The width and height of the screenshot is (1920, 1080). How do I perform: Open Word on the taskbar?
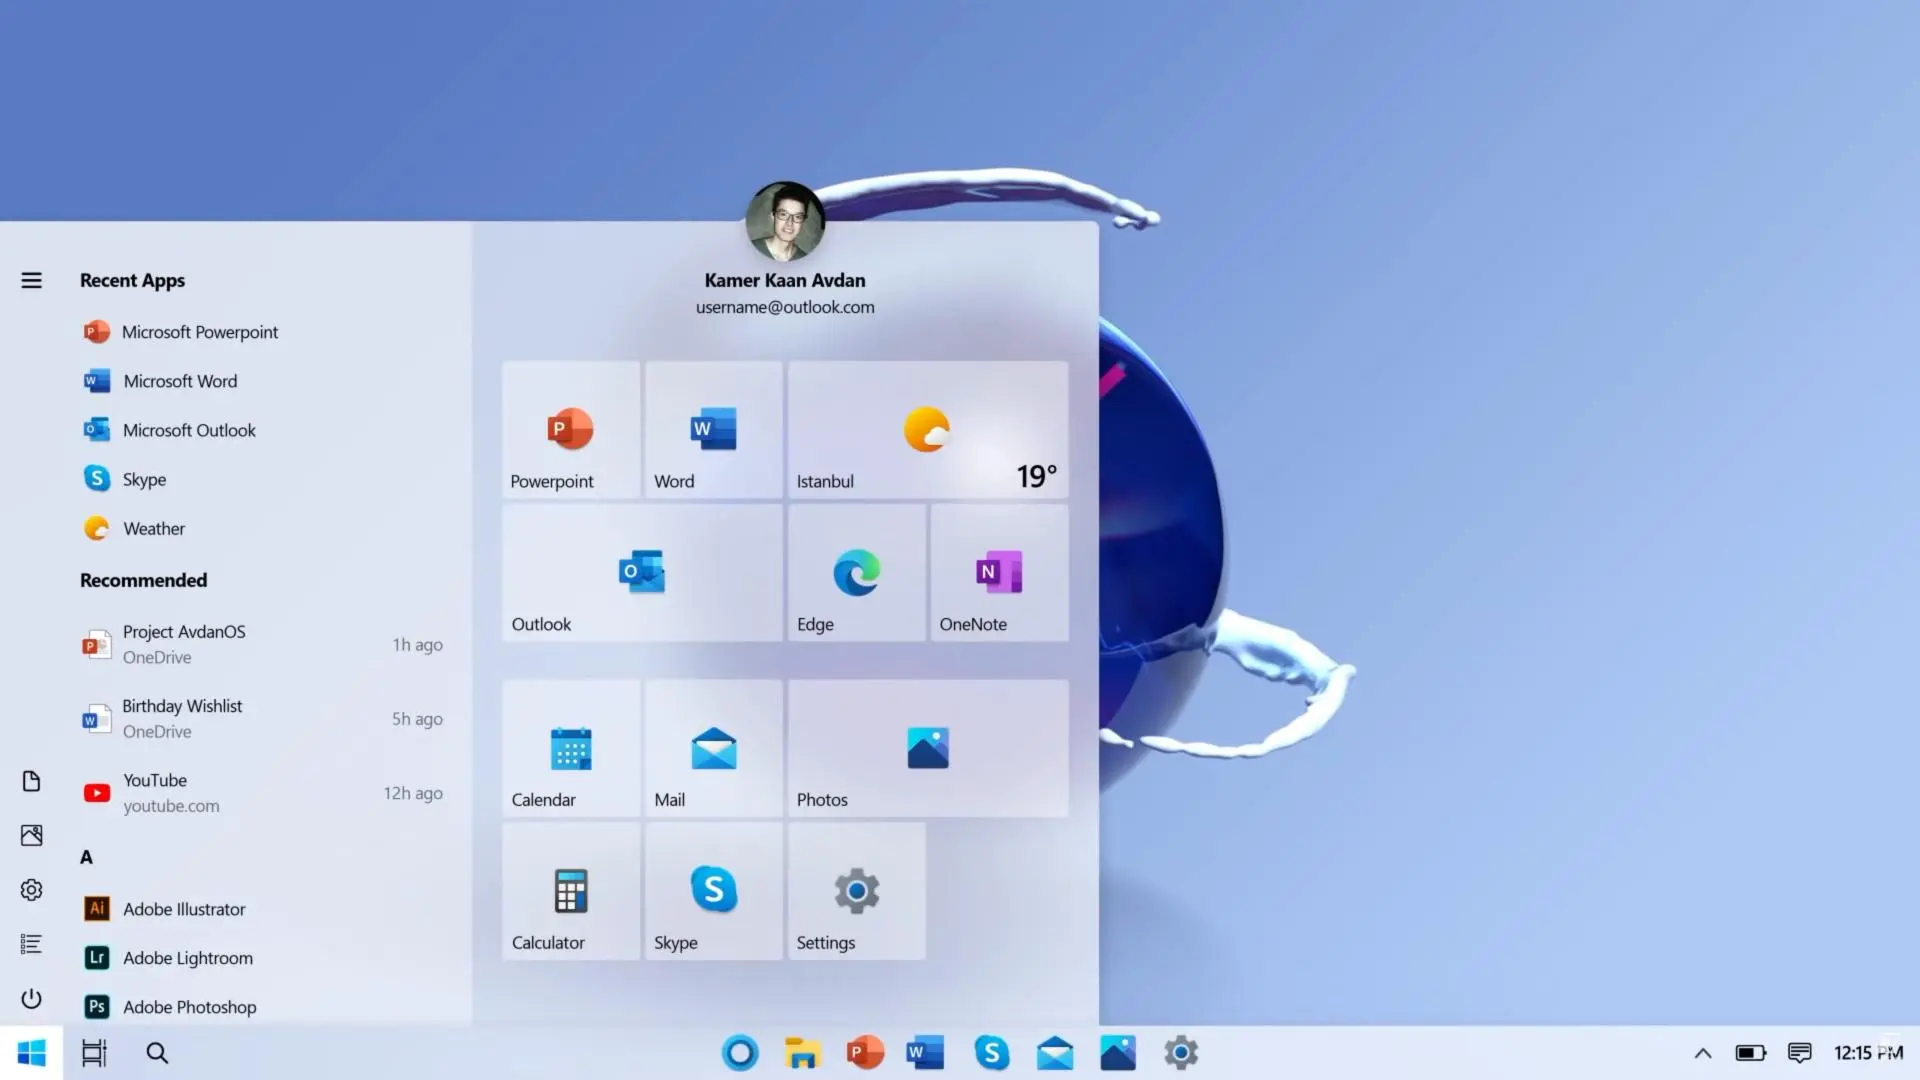tap(926, 1053)
